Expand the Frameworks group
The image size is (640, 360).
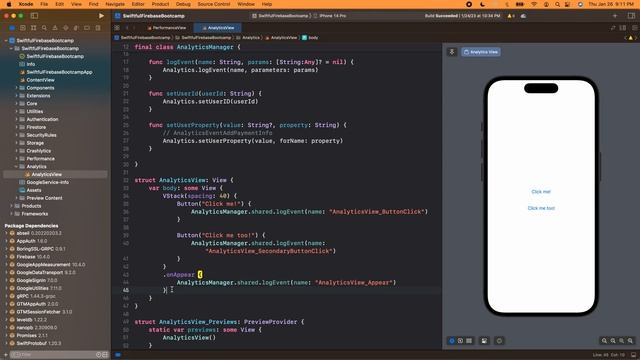point(11,213)
